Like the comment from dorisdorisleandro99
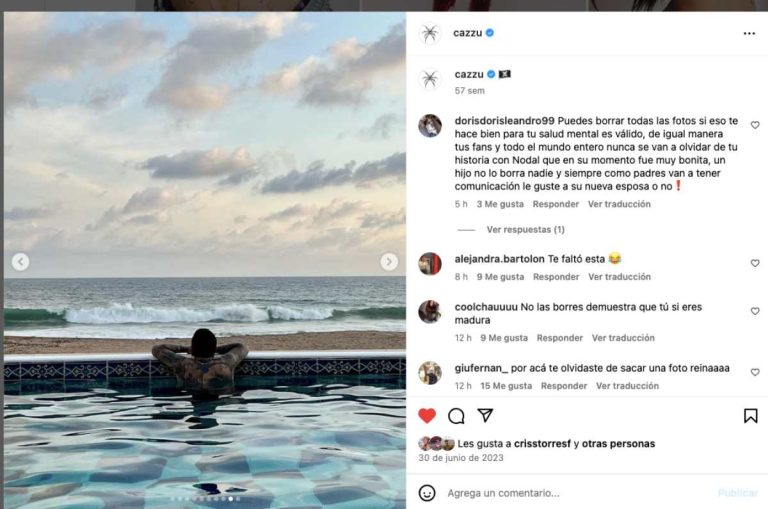This screenshot has height=509, width=768. (755, 125)
